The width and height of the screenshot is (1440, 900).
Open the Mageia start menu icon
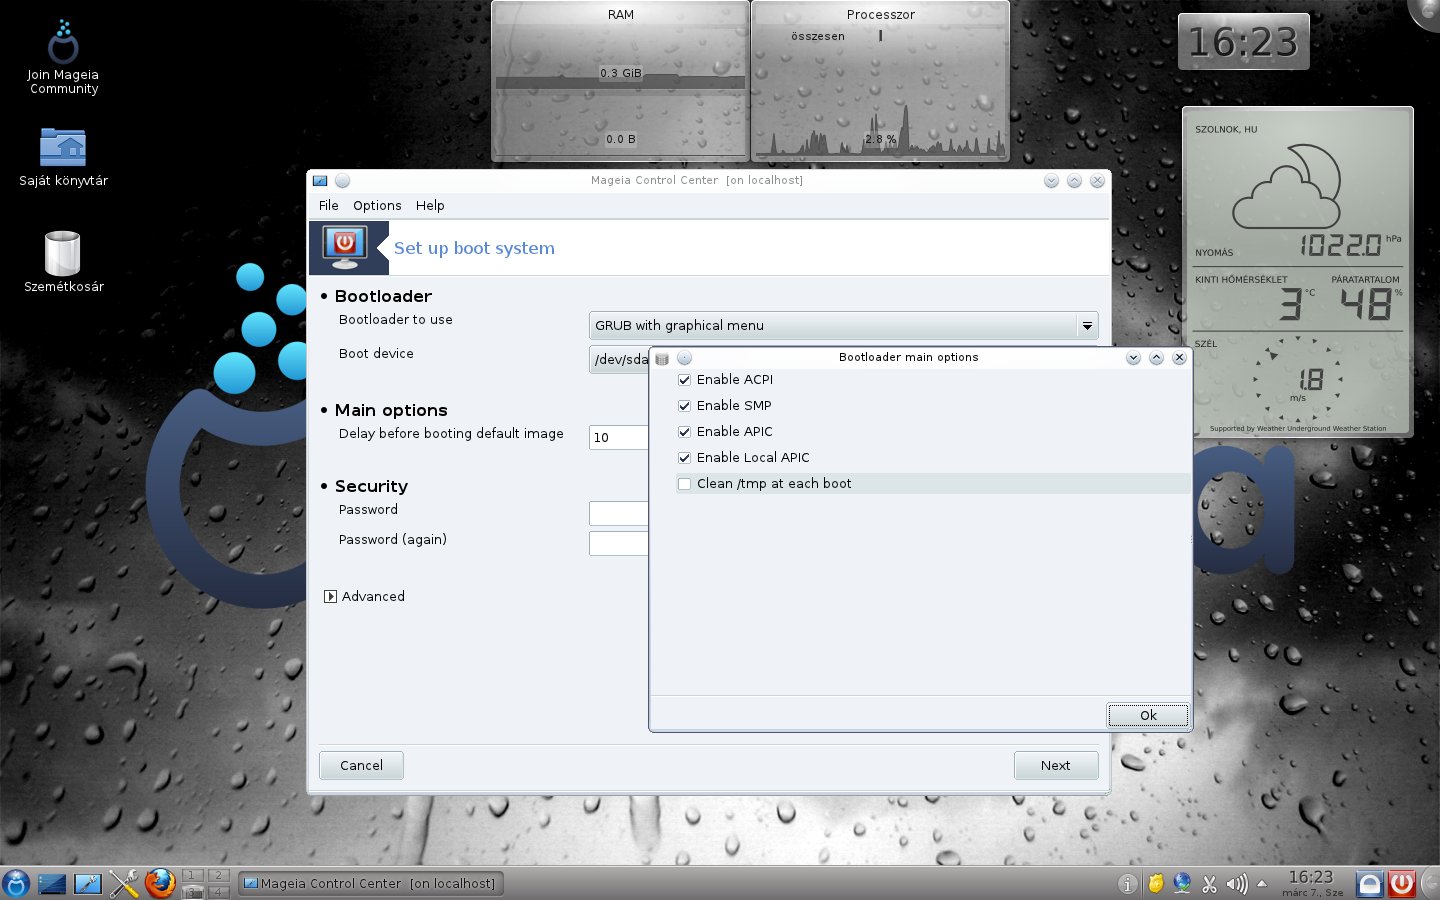tap(16, 883)
